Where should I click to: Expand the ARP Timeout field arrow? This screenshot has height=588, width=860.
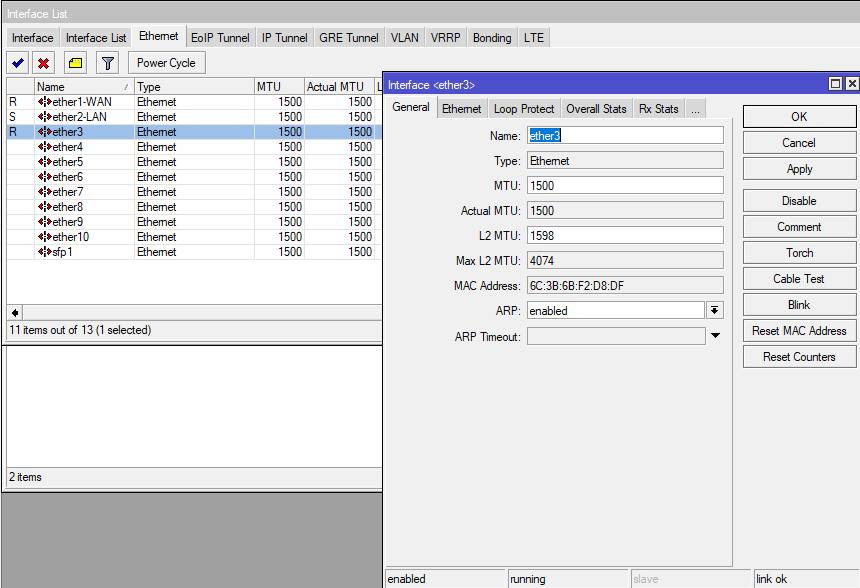pos(715,336)
